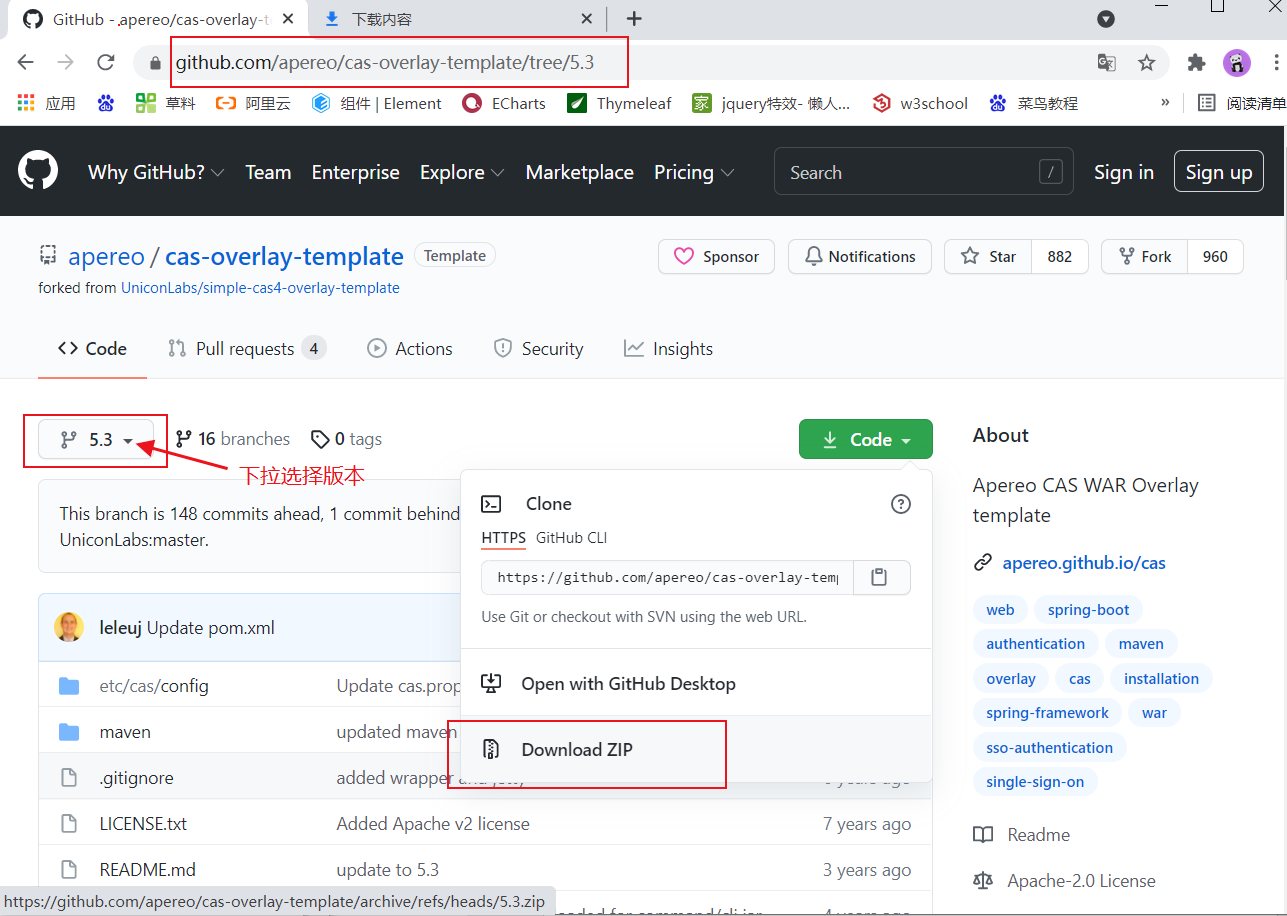Switch to the Security tab
Screen dimensions: 1287x916
(x=538, y=348)
